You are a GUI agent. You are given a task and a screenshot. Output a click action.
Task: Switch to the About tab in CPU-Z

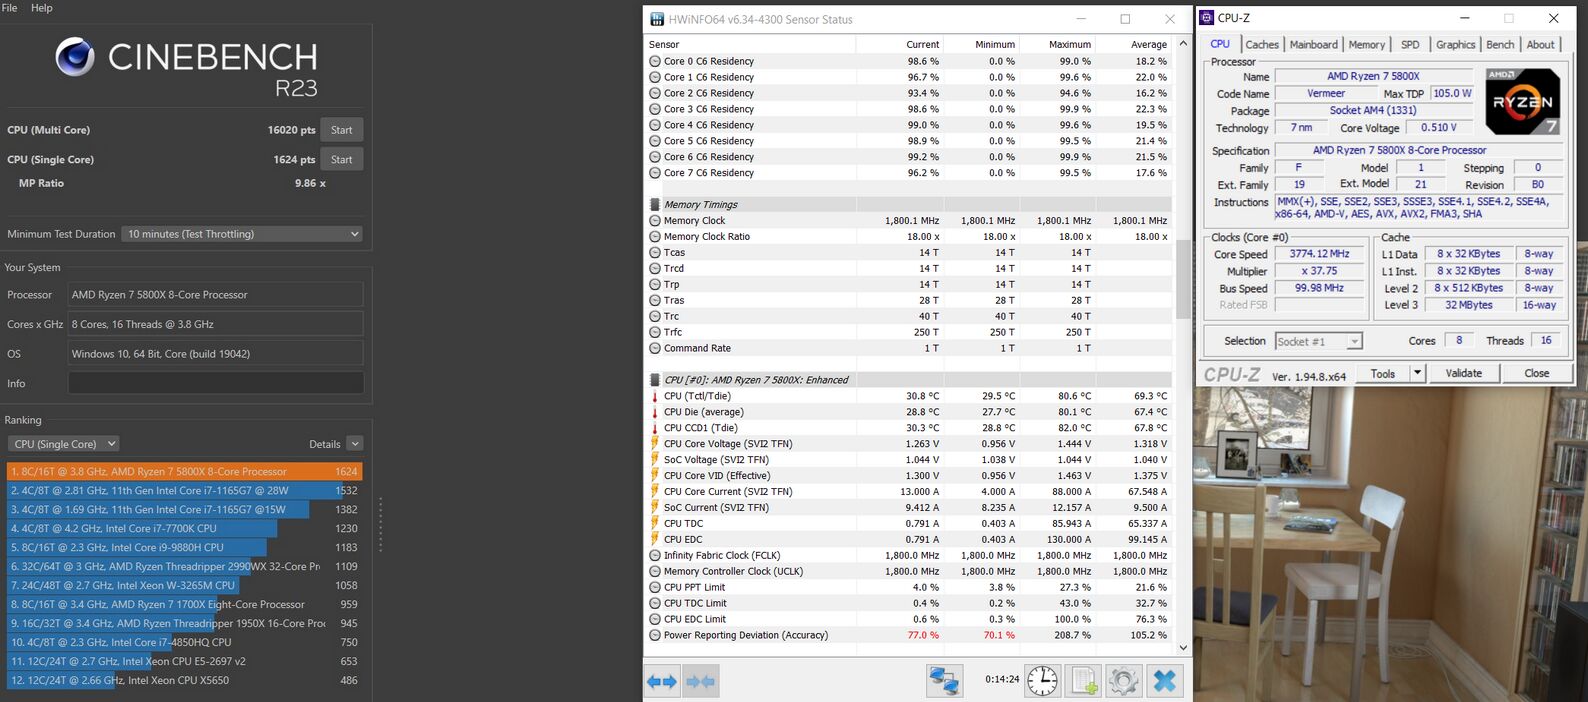[1541, 45]
